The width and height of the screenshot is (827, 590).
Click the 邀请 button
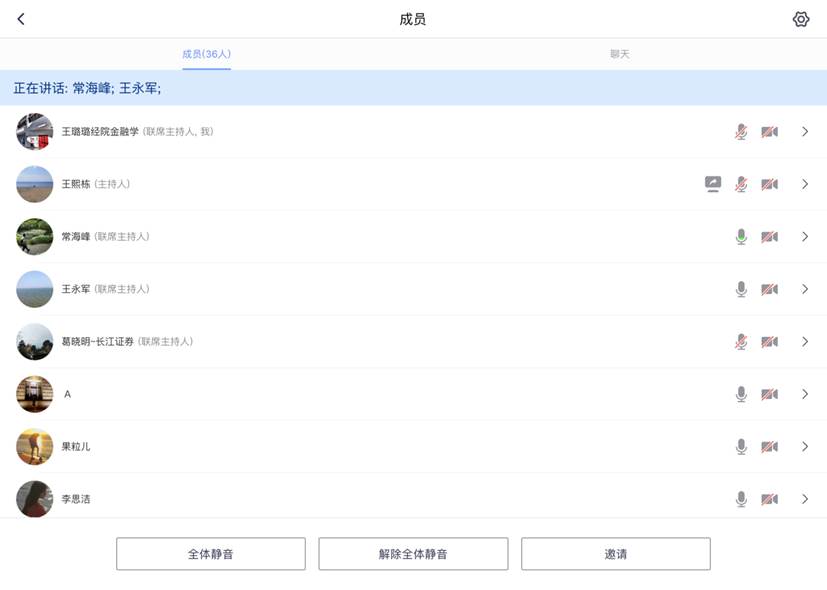[x=615, y=554]
